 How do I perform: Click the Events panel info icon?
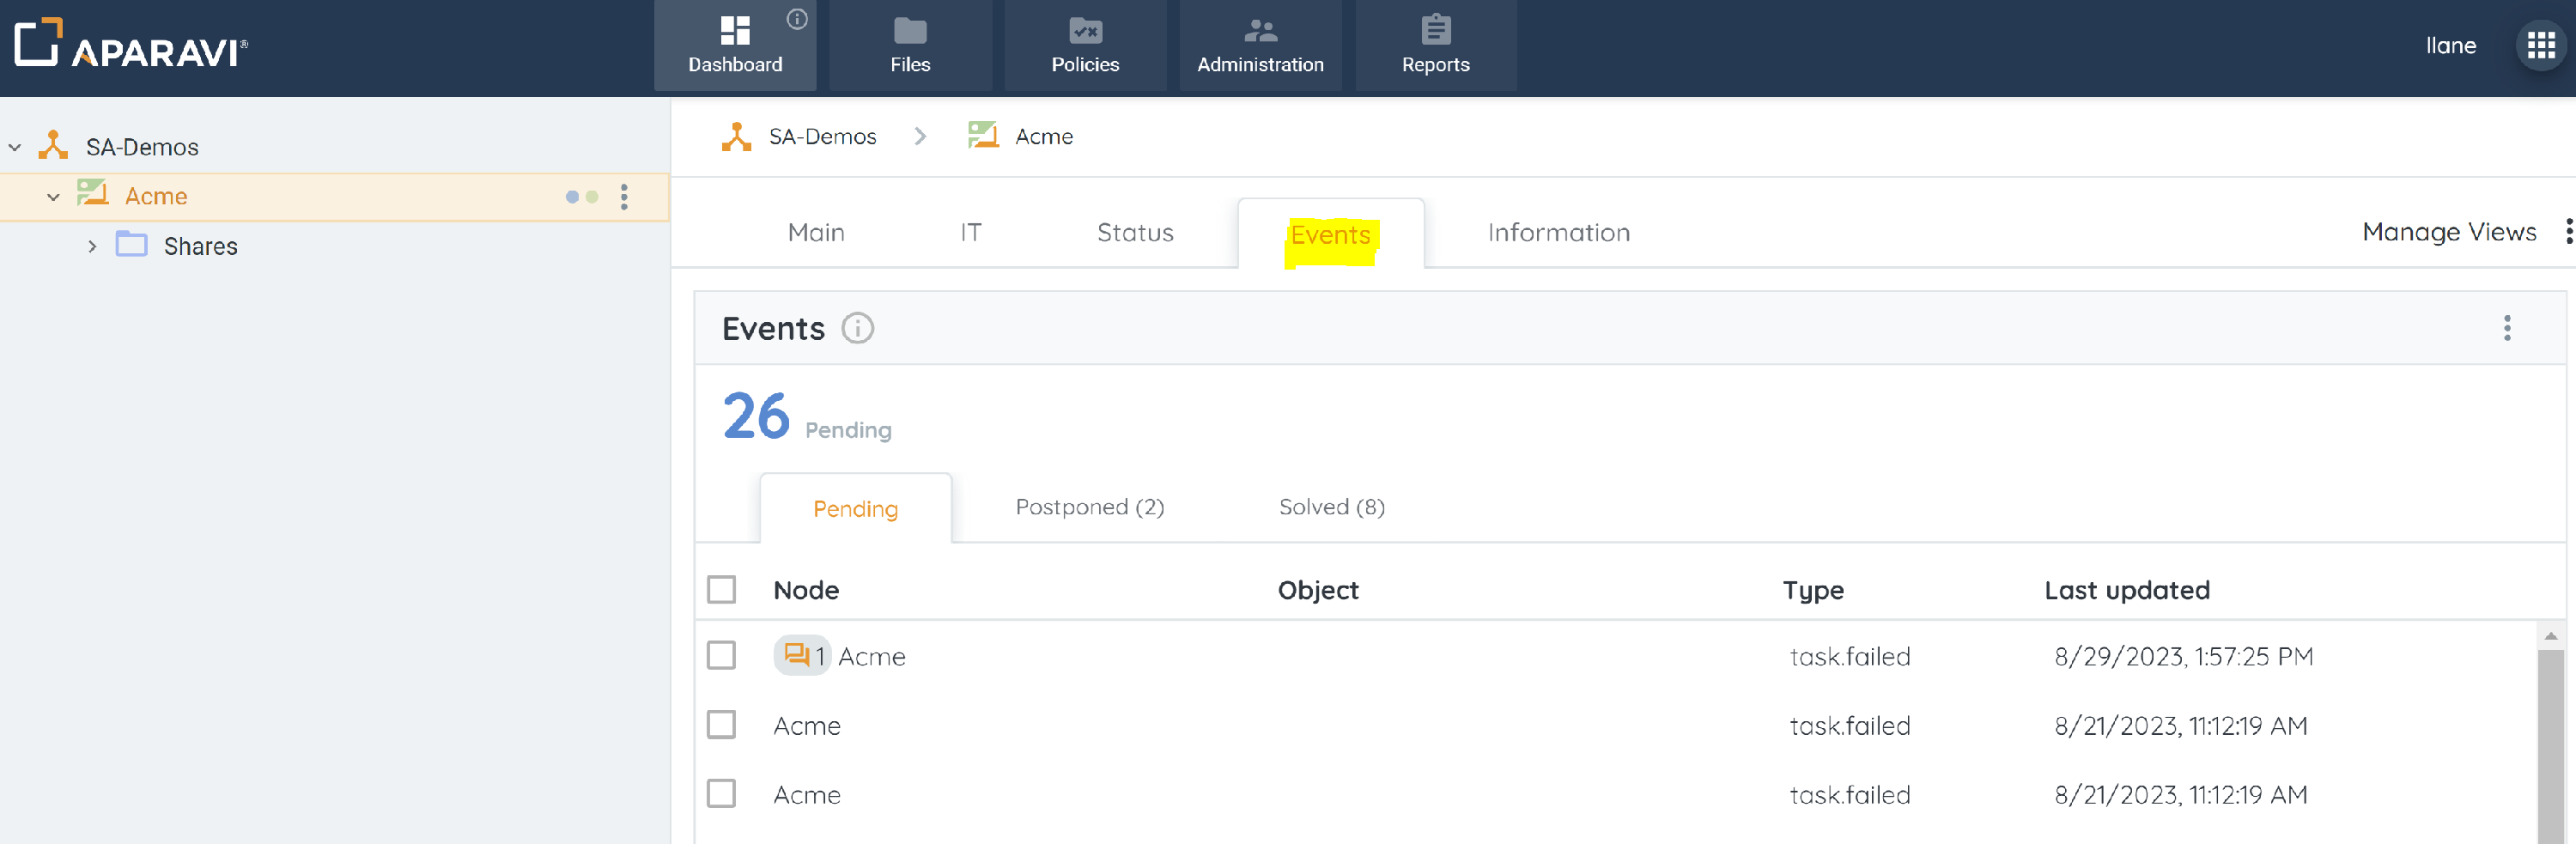tap(857, 328)
